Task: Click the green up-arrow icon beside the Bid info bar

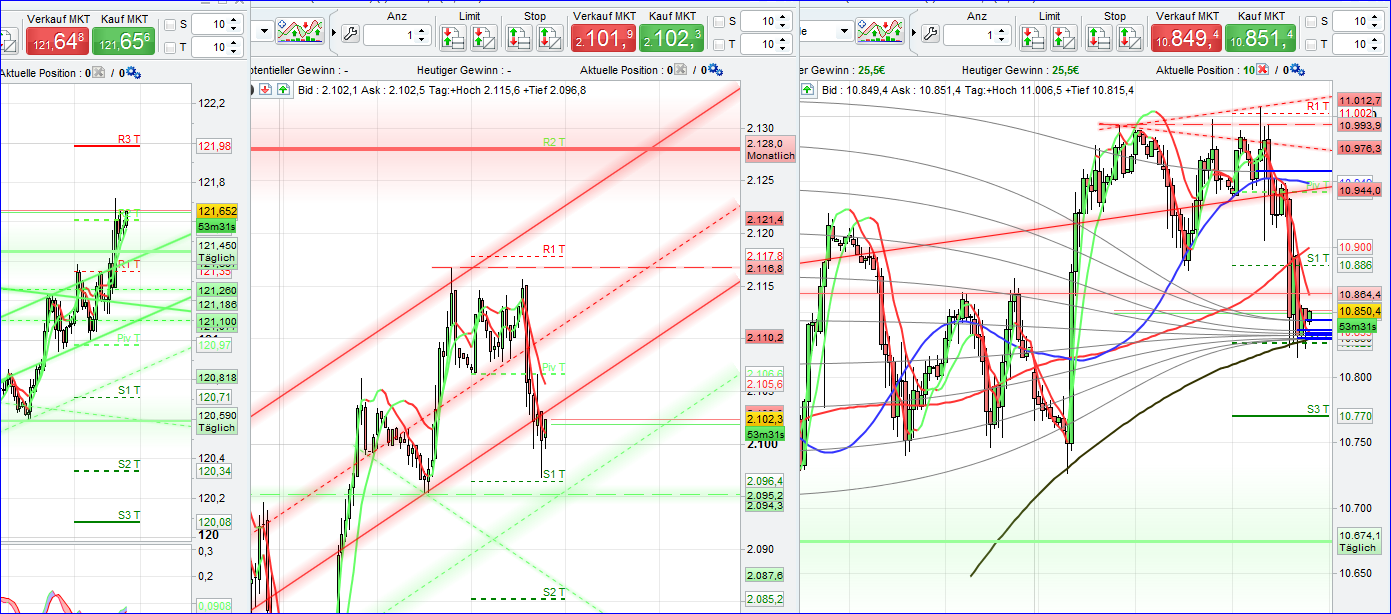Action: coord(283,90)
